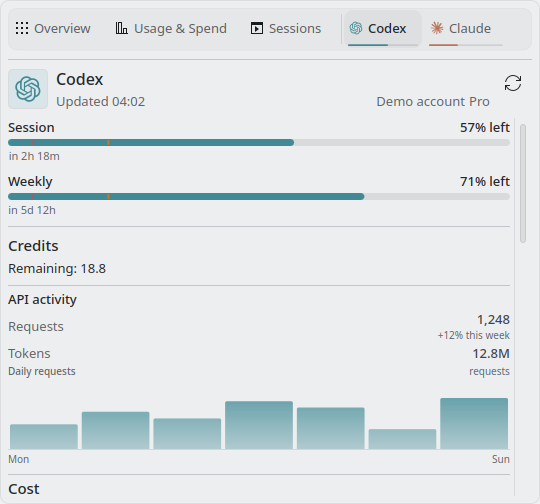Click 'in 2h 18m' reset time
The width and height of the screenshot is (540, 504).
[34, 156]
